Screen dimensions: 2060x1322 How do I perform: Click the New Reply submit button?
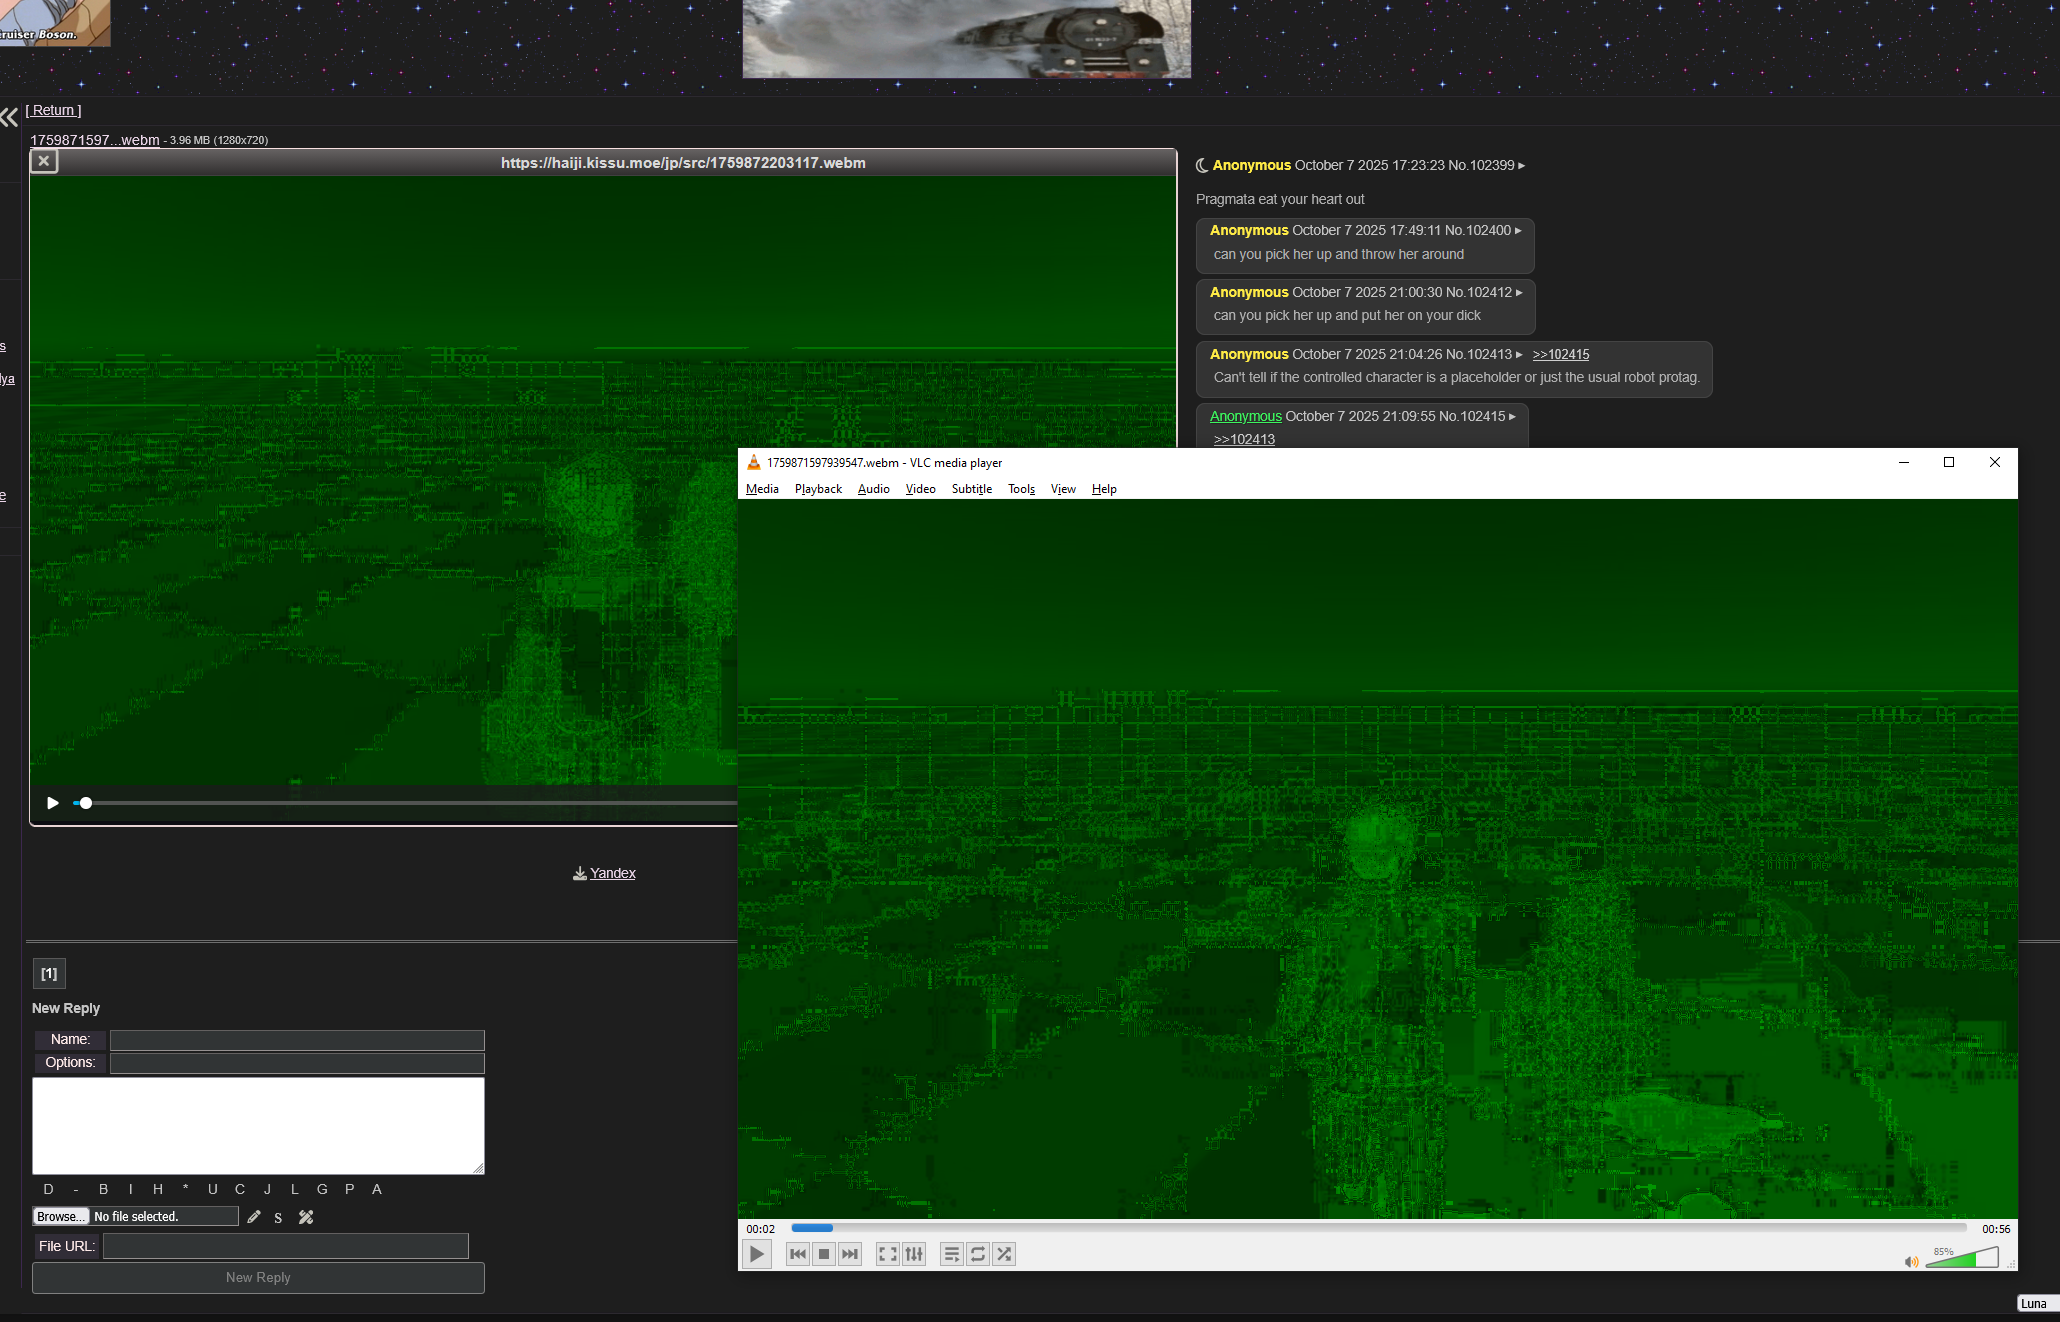(258, 1278)
